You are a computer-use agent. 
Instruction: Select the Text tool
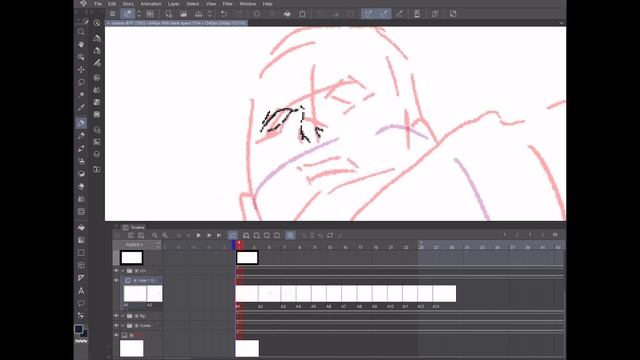(x=81, y=291)
